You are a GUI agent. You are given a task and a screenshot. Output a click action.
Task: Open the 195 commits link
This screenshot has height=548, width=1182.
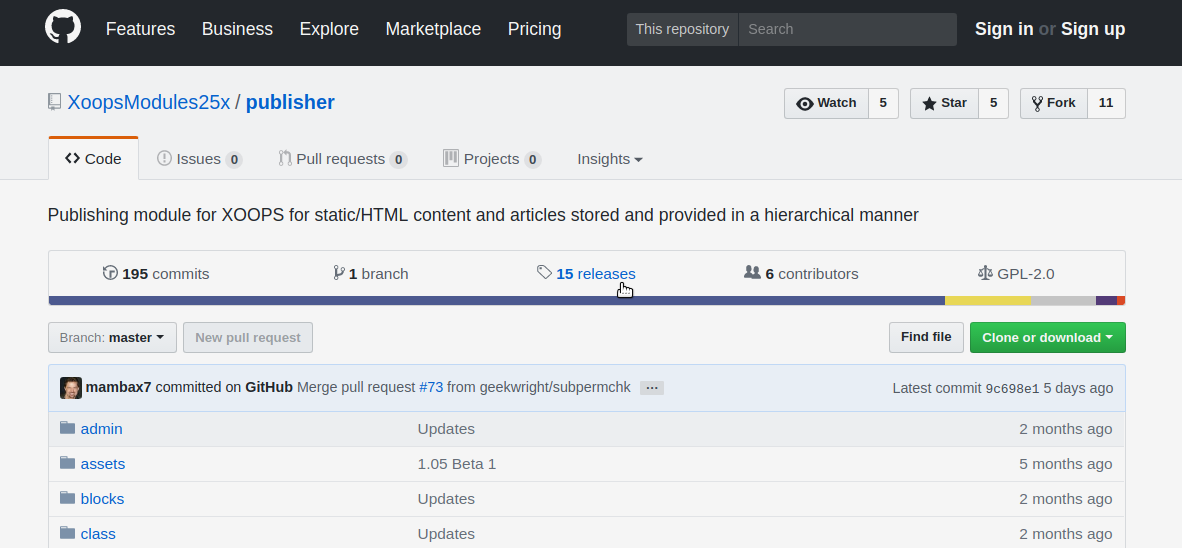[156, 274]
